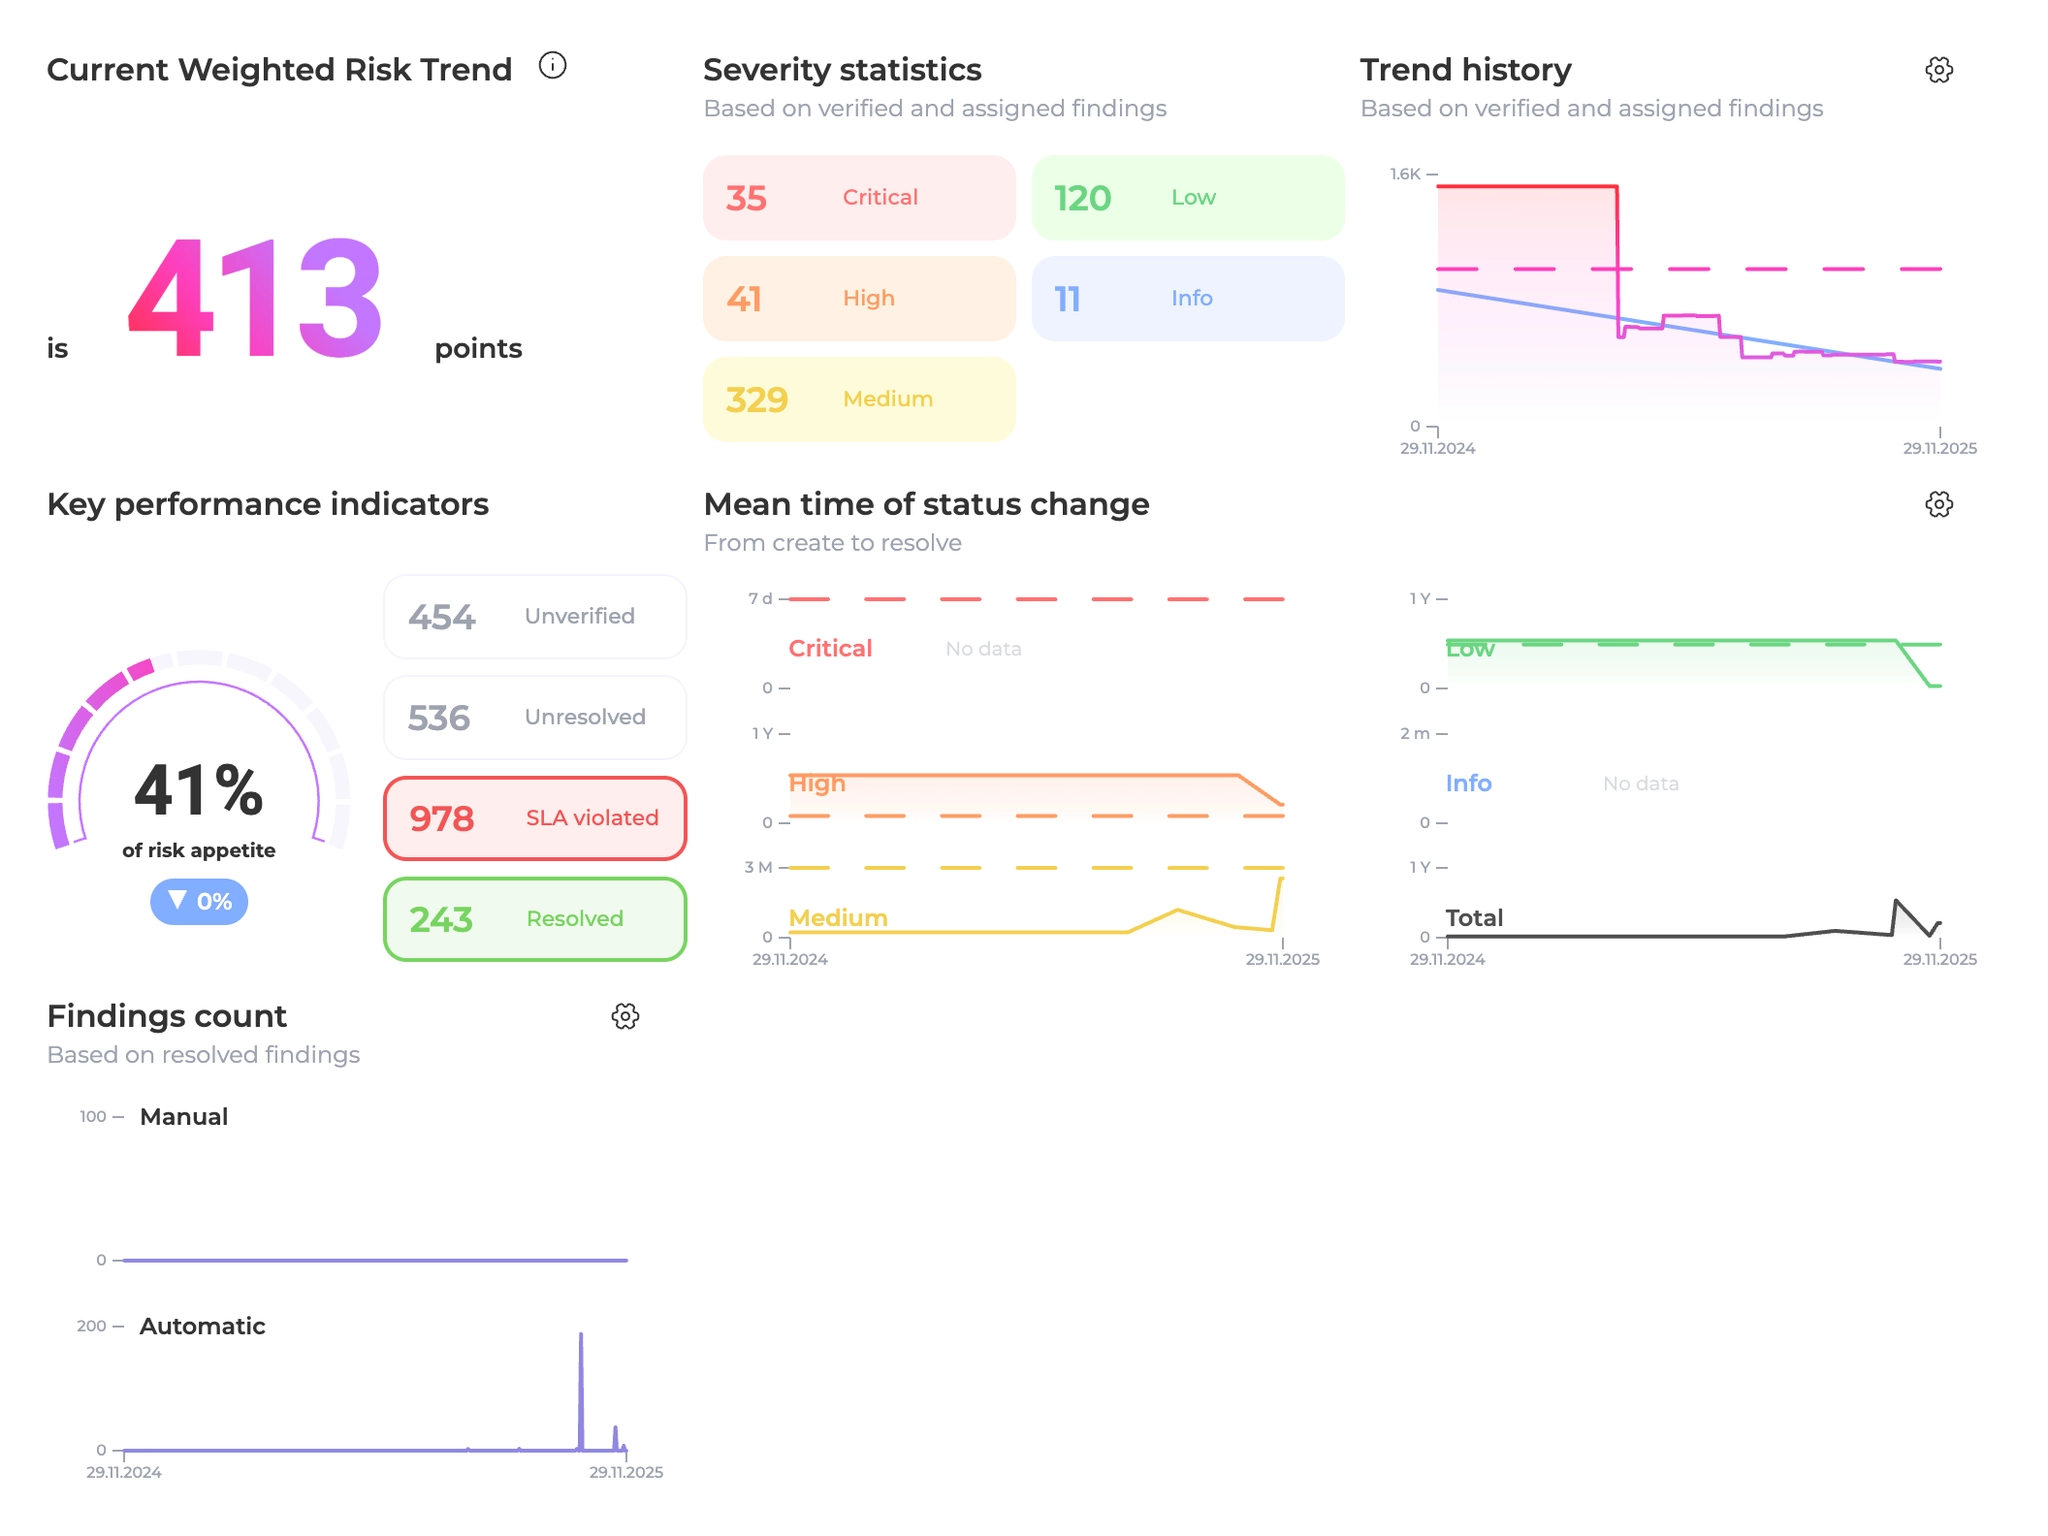2048x1536 pixels.
Task: Click the Resolved KPI card showing 243
Action: [535, 919]
